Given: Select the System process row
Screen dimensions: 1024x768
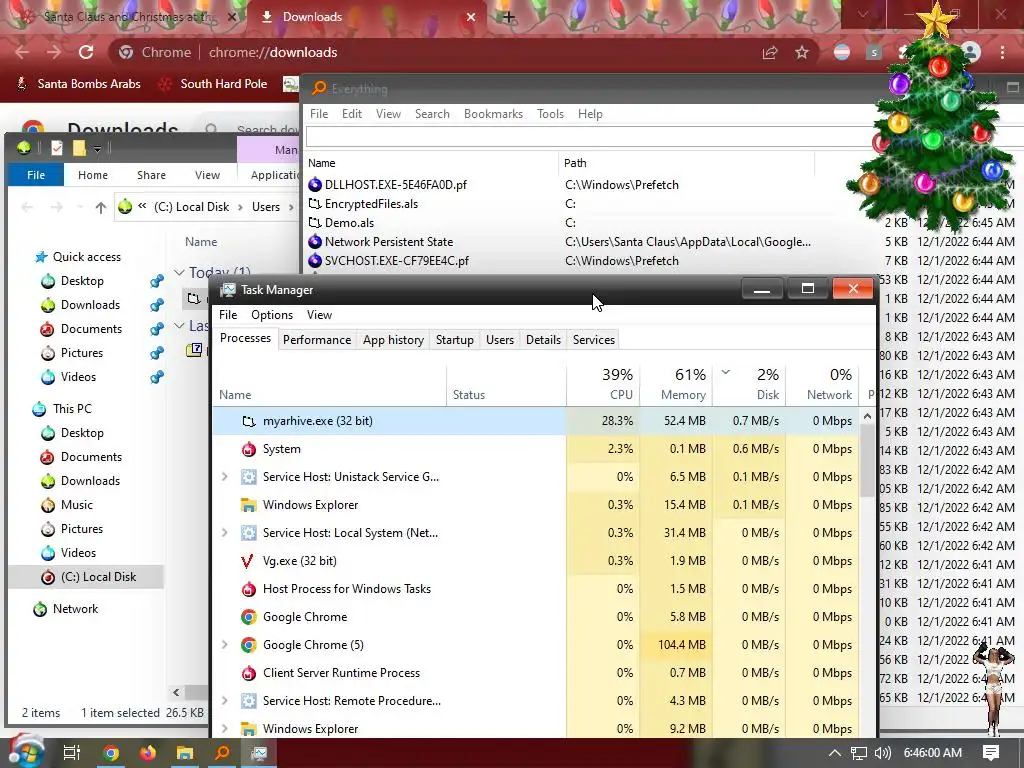Looking at the screenshot, I should pos(536,449).
